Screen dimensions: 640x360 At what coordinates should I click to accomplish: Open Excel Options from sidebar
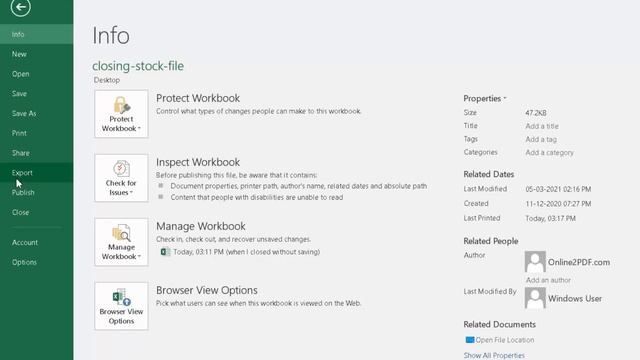point(37,262)
